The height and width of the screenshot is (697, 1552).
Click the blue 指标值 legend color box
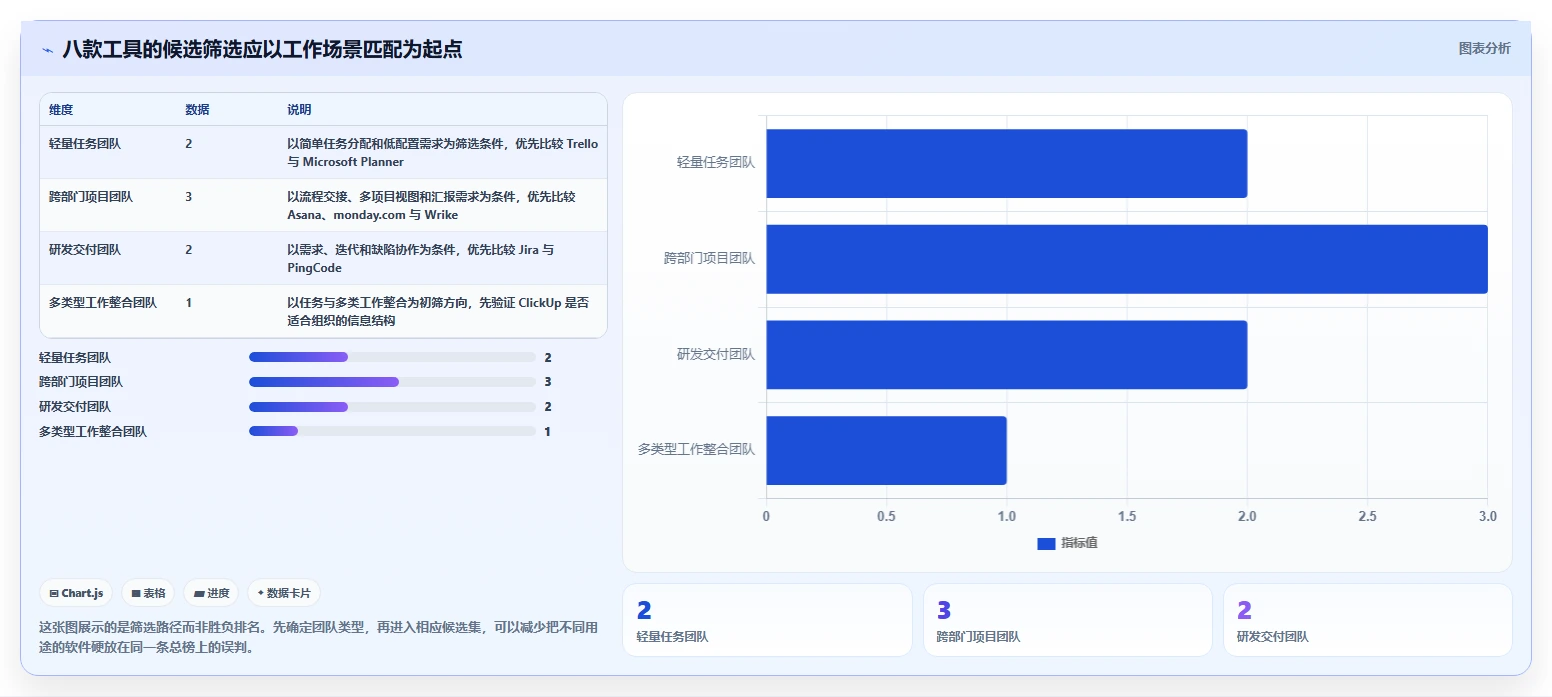pos(1046,543)
